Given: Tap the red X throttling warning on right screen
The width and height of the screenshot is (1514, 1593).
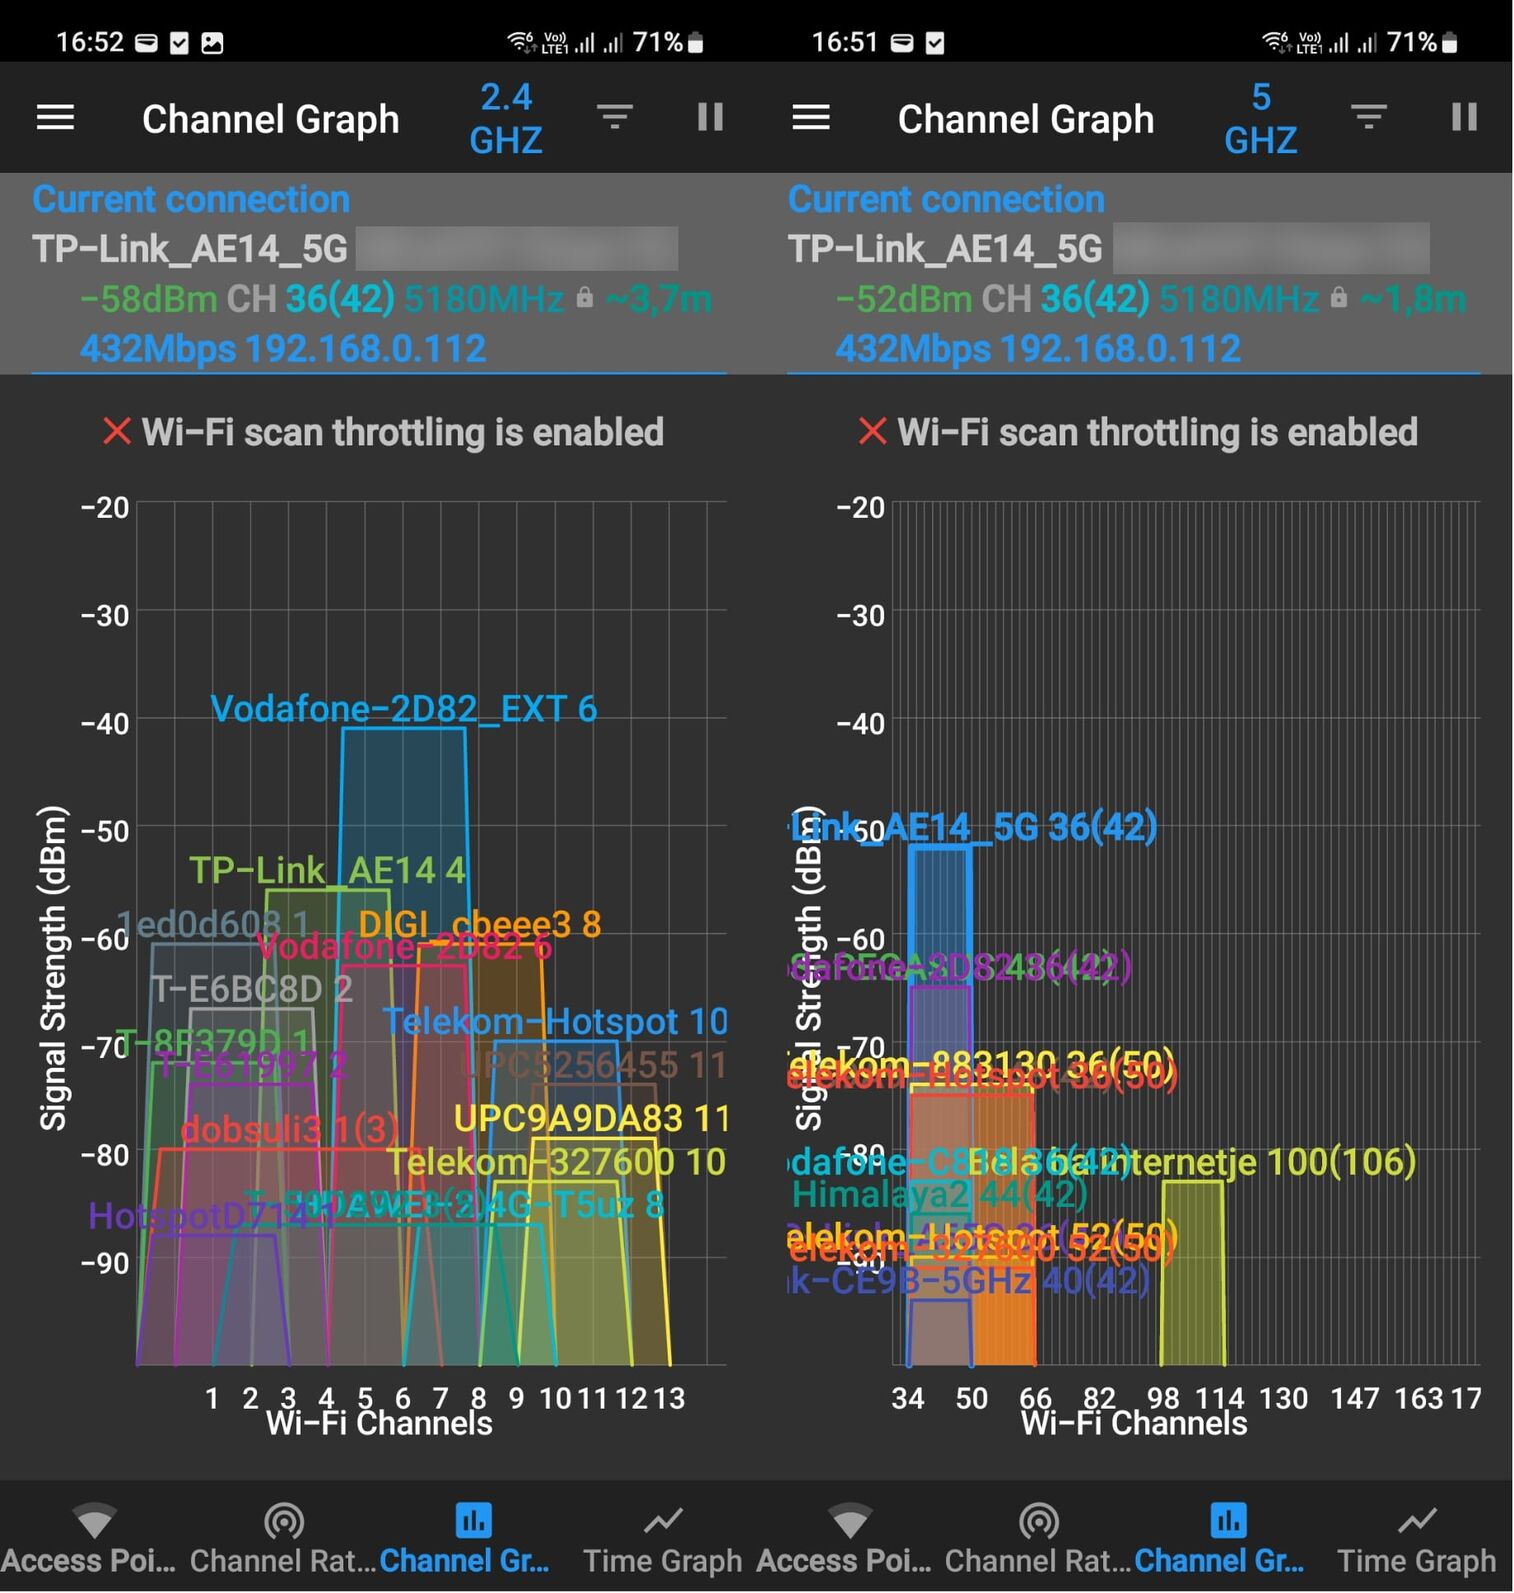Looking at the screenshot, I should [872, 432].
